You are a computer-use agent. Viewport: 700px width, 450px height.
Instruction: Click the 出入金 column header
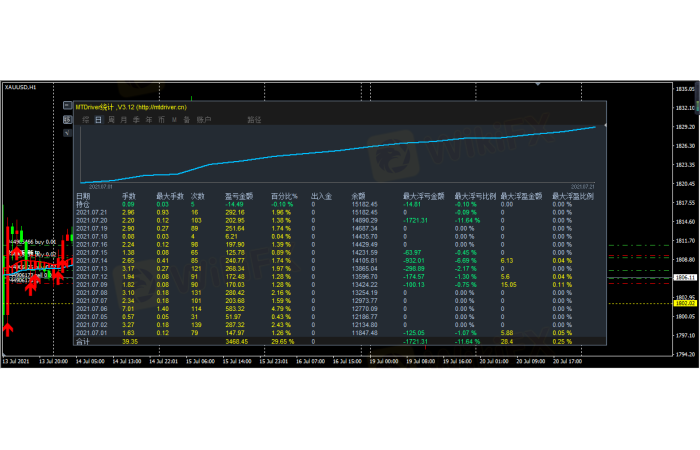[321, 196]
